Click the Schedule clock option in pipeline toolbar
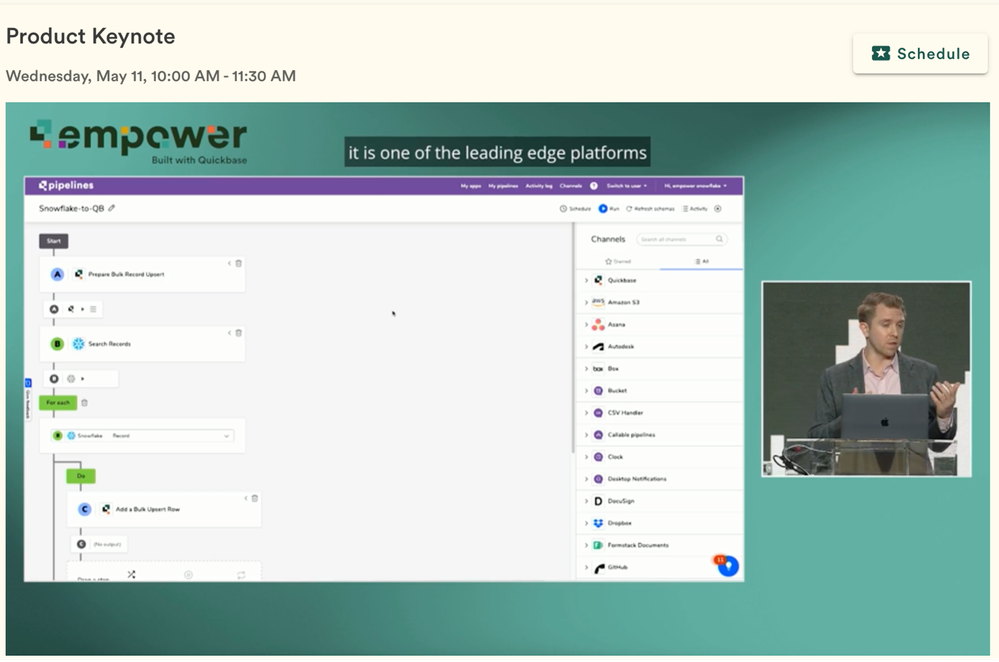 (x=575, y=208)
